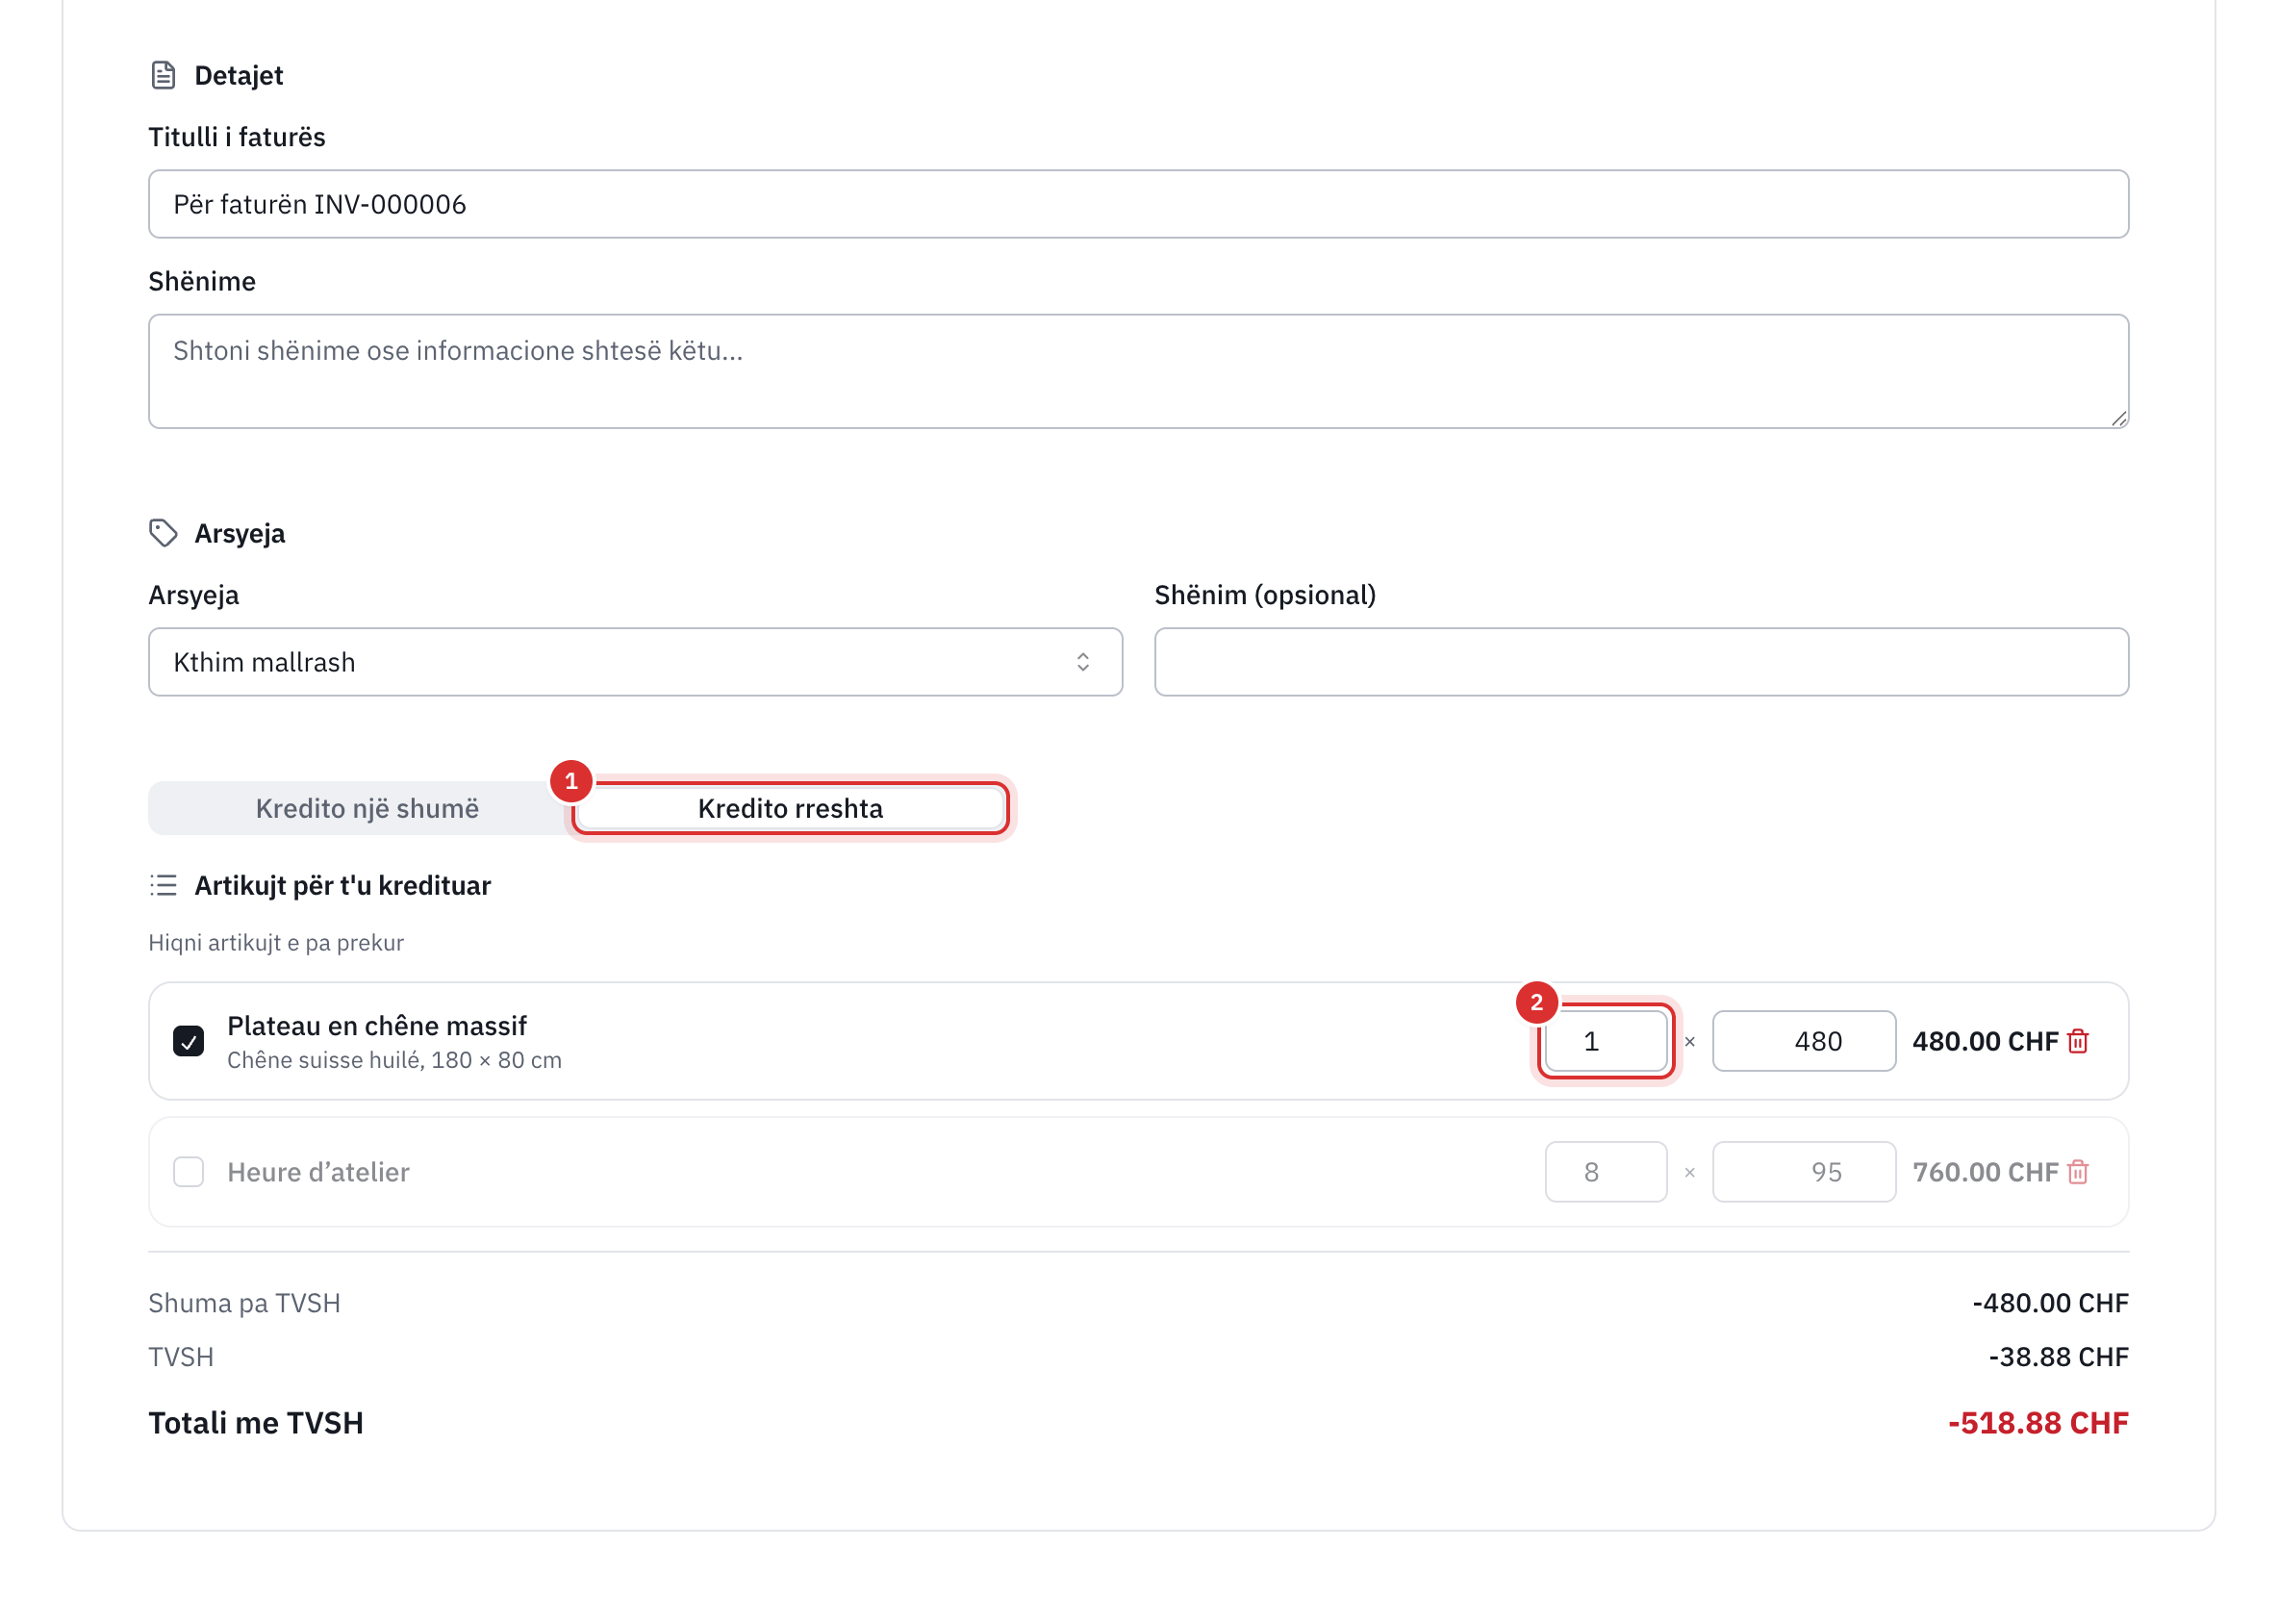Screen dimensions: 2278x1624
Task: Edit the unit price 95 field
Action: click(1803, 1172)
